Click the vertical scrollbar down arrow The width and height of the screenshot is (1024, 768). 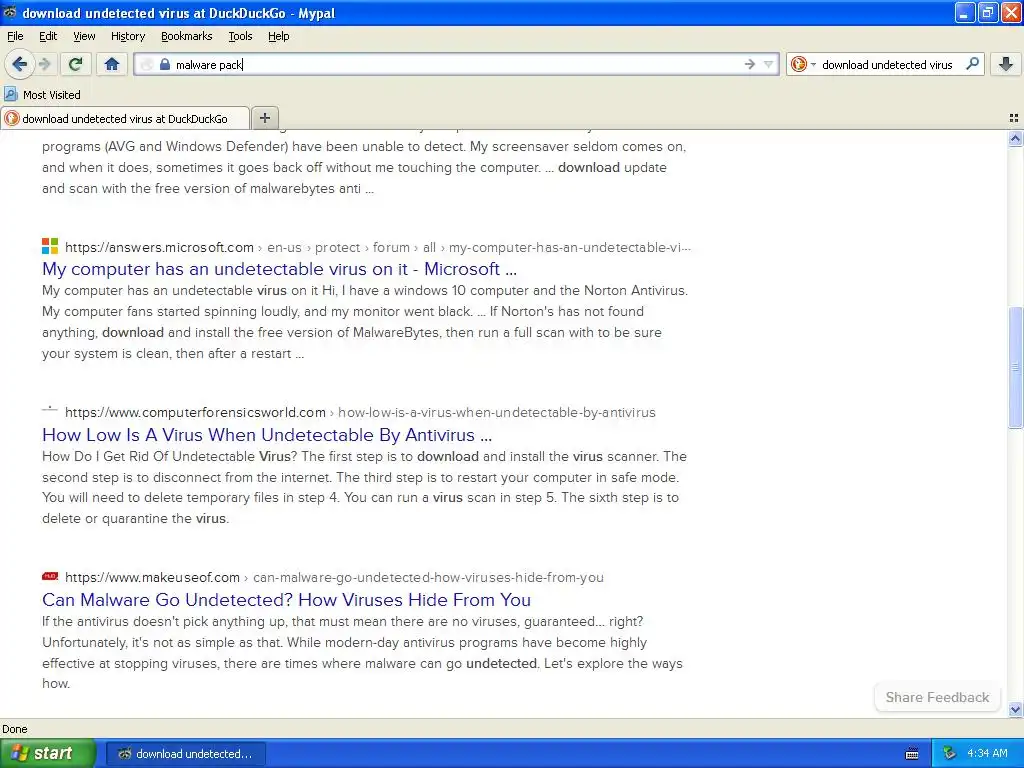1015,709
